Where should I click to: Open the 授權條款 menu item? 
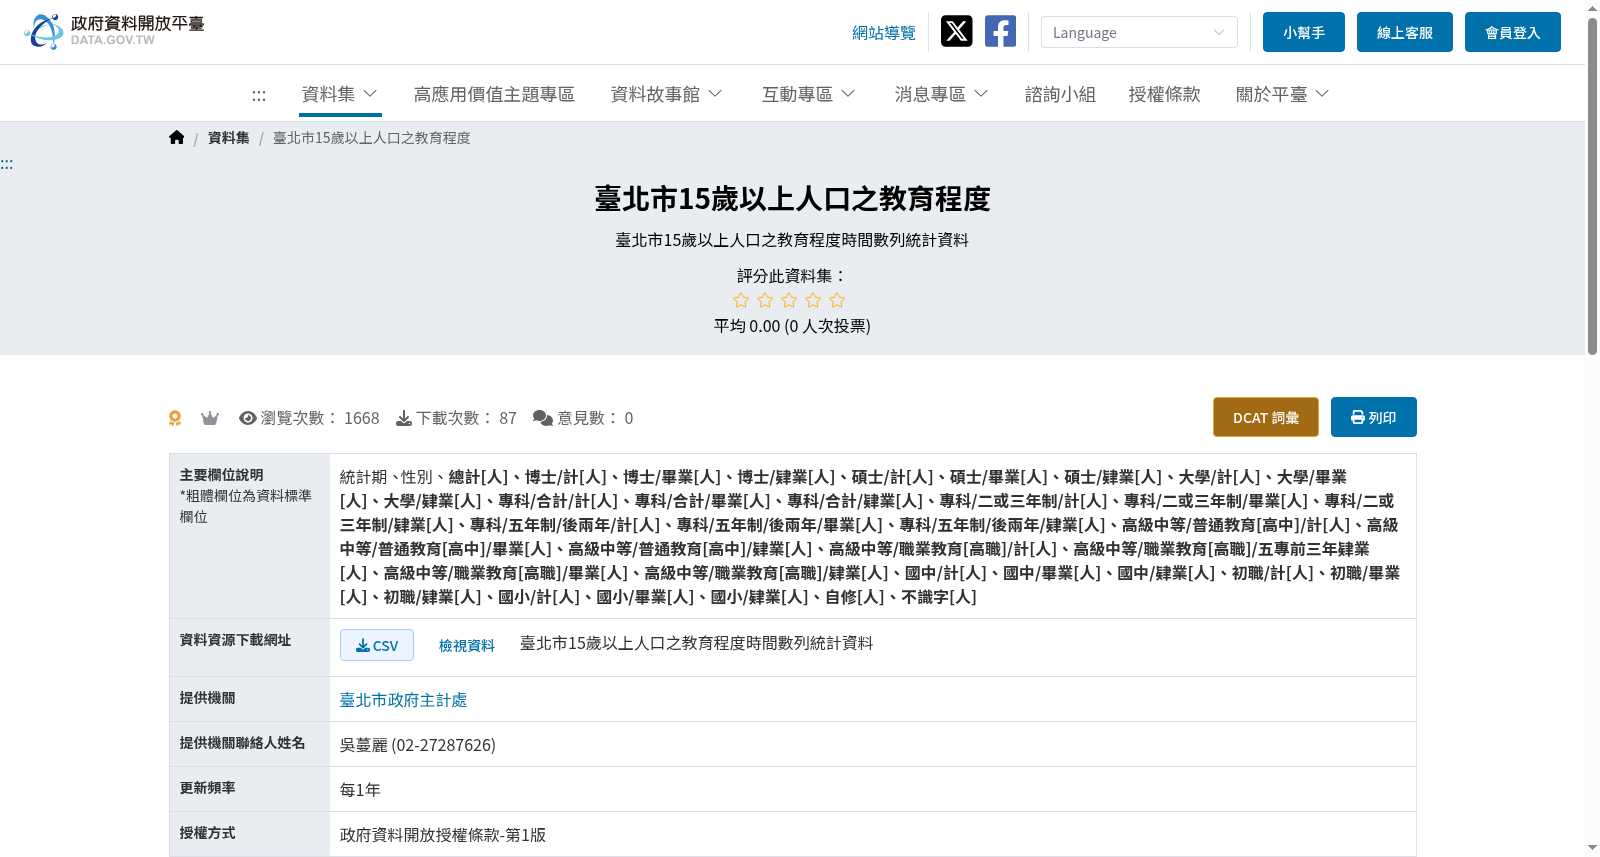1164,94
